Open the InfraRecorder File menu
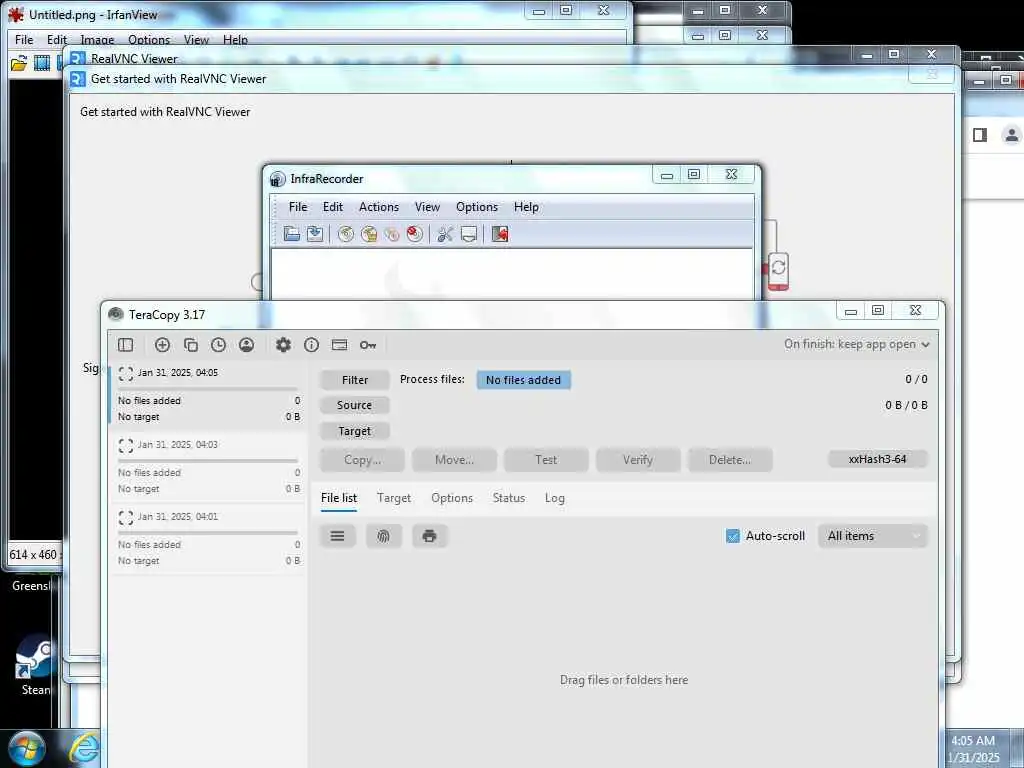Screen dimensions: 1024x768 coord(298,207)
